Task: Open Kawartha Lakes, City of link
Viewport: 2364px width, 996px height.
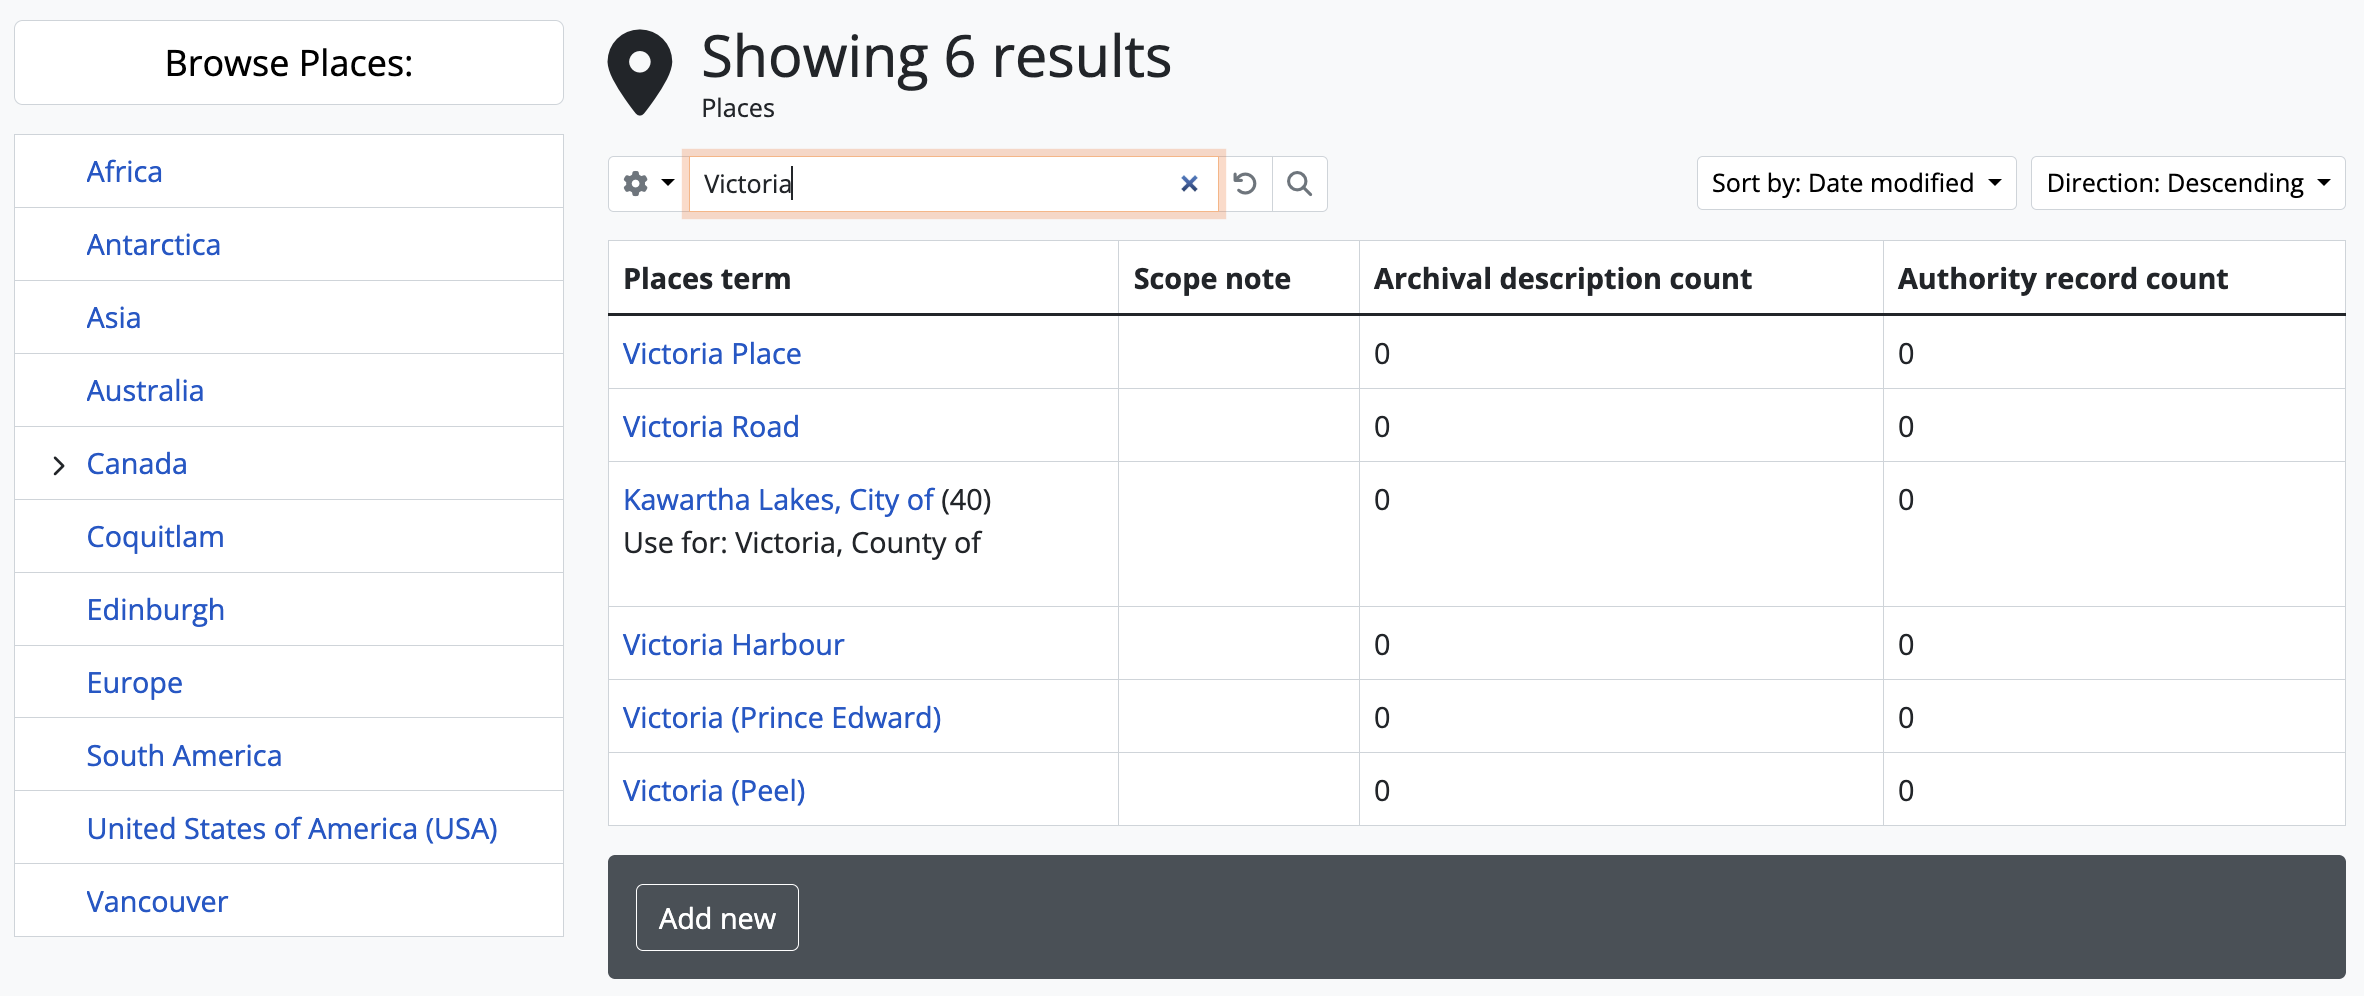Action: [777, 500]
